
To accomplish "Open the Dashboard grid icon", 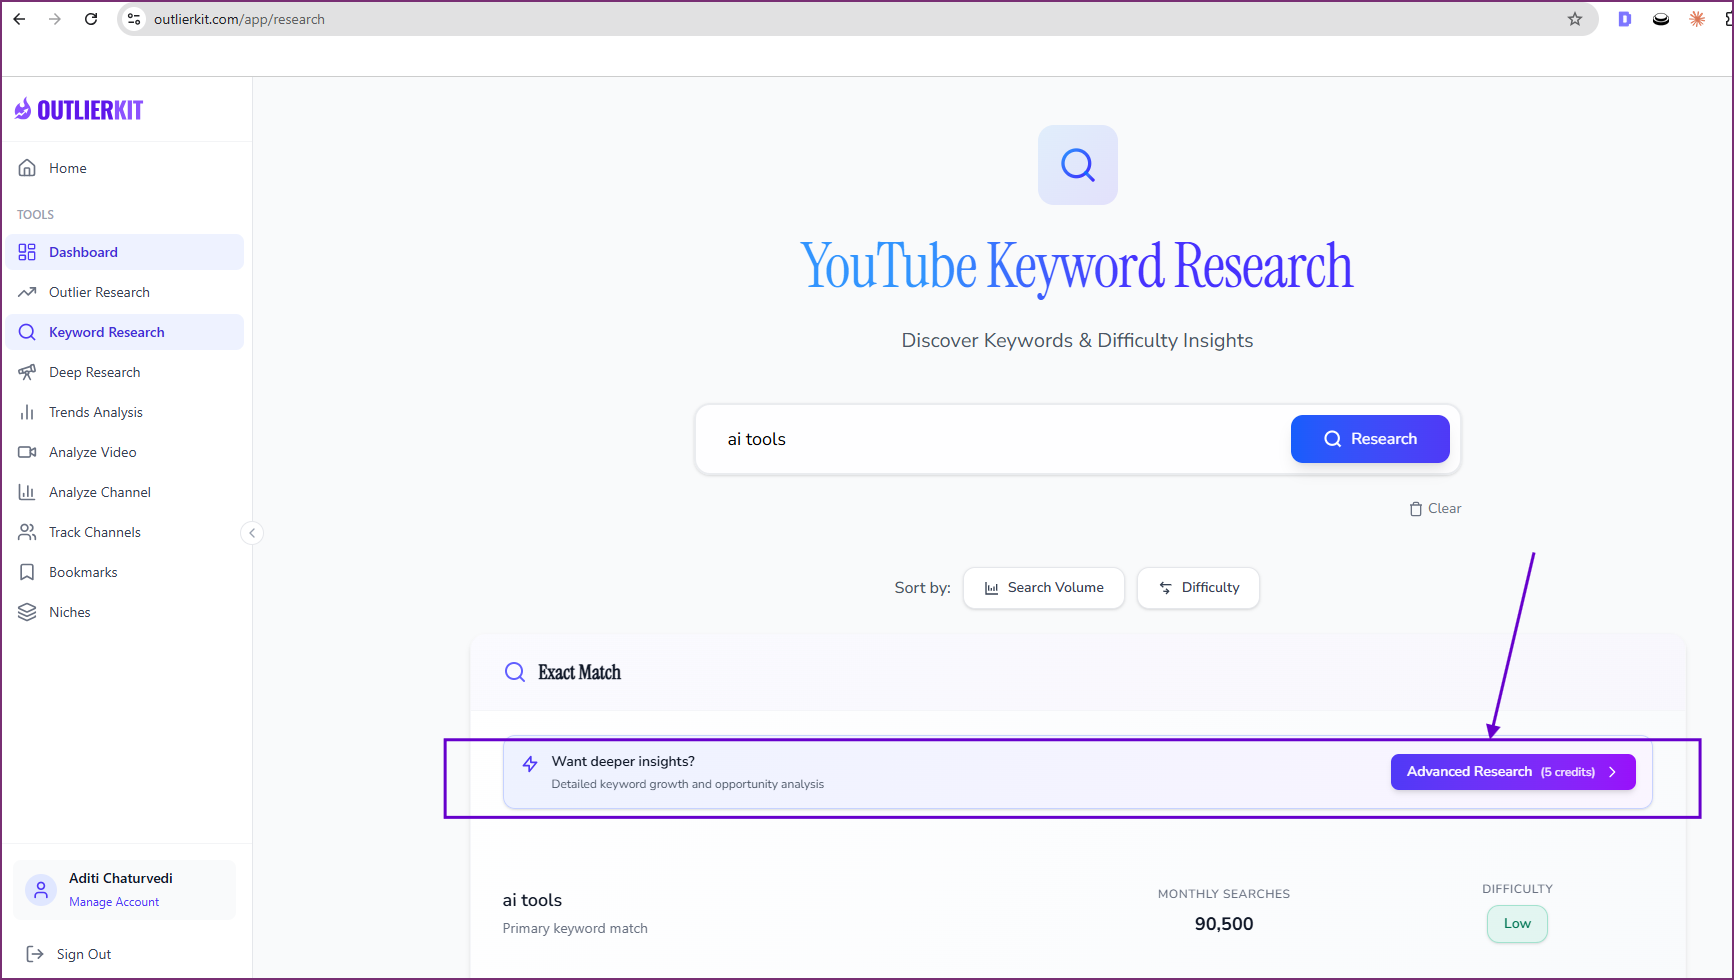I will tap(27, 251).
